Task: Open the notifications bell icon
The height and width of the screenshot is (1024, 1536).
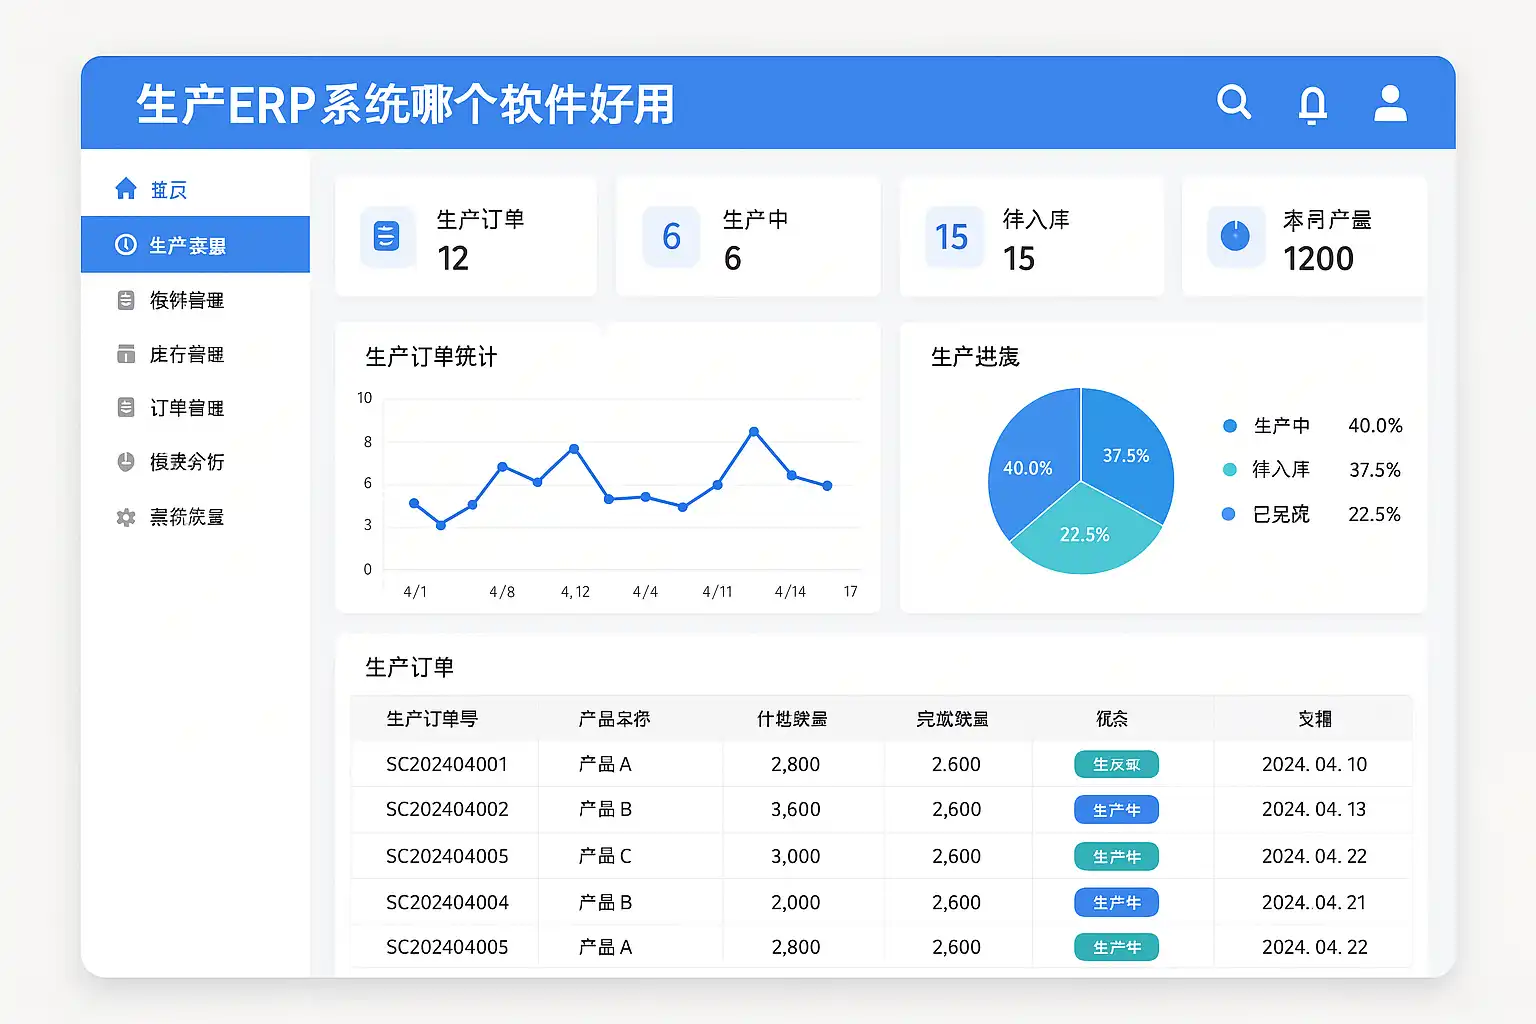Action: (x=1312, y=104)
